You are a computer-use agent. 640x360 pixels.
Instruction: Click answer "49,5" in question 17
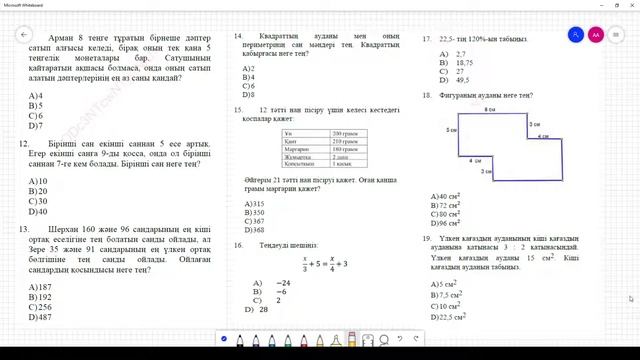pyautogui.click(x=462, y=80)
